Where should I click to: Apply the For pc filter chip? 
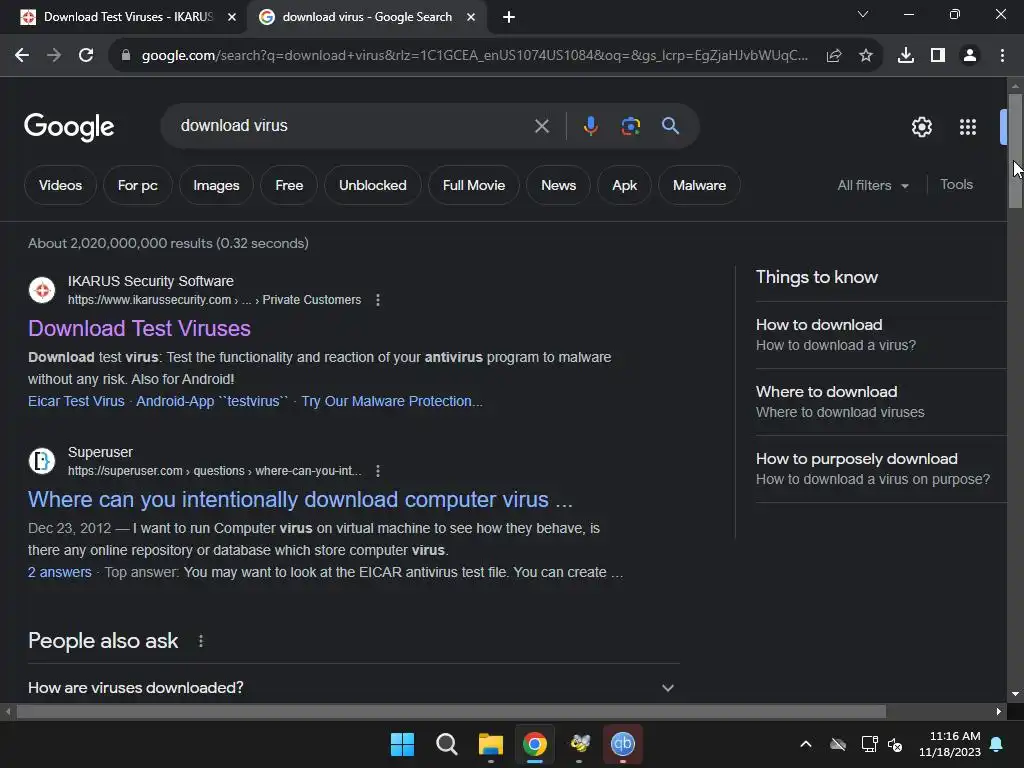click(x=137, y=185)
